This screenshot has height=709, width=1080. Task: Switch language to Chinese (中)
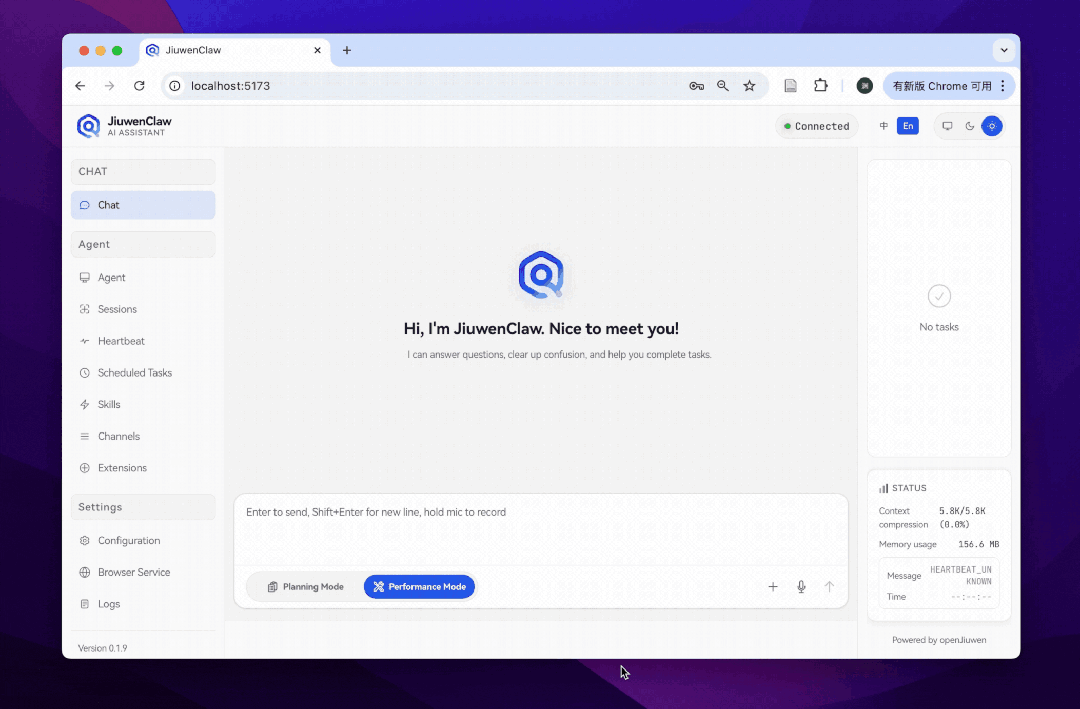tap(884, 126)
